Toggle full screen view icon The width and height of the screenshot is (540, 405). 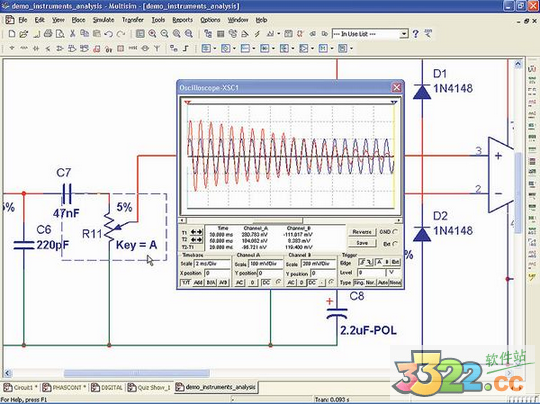[140, 34]
